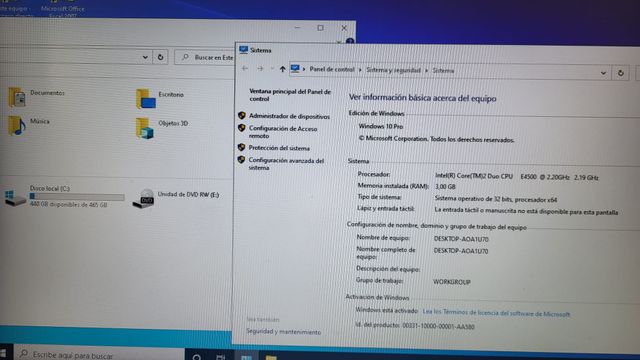Viewport: 640px width, 360px height.
Task: Open Seguridad y mantenimiento link
Action: pyautogui.click(x=283, y=332)
